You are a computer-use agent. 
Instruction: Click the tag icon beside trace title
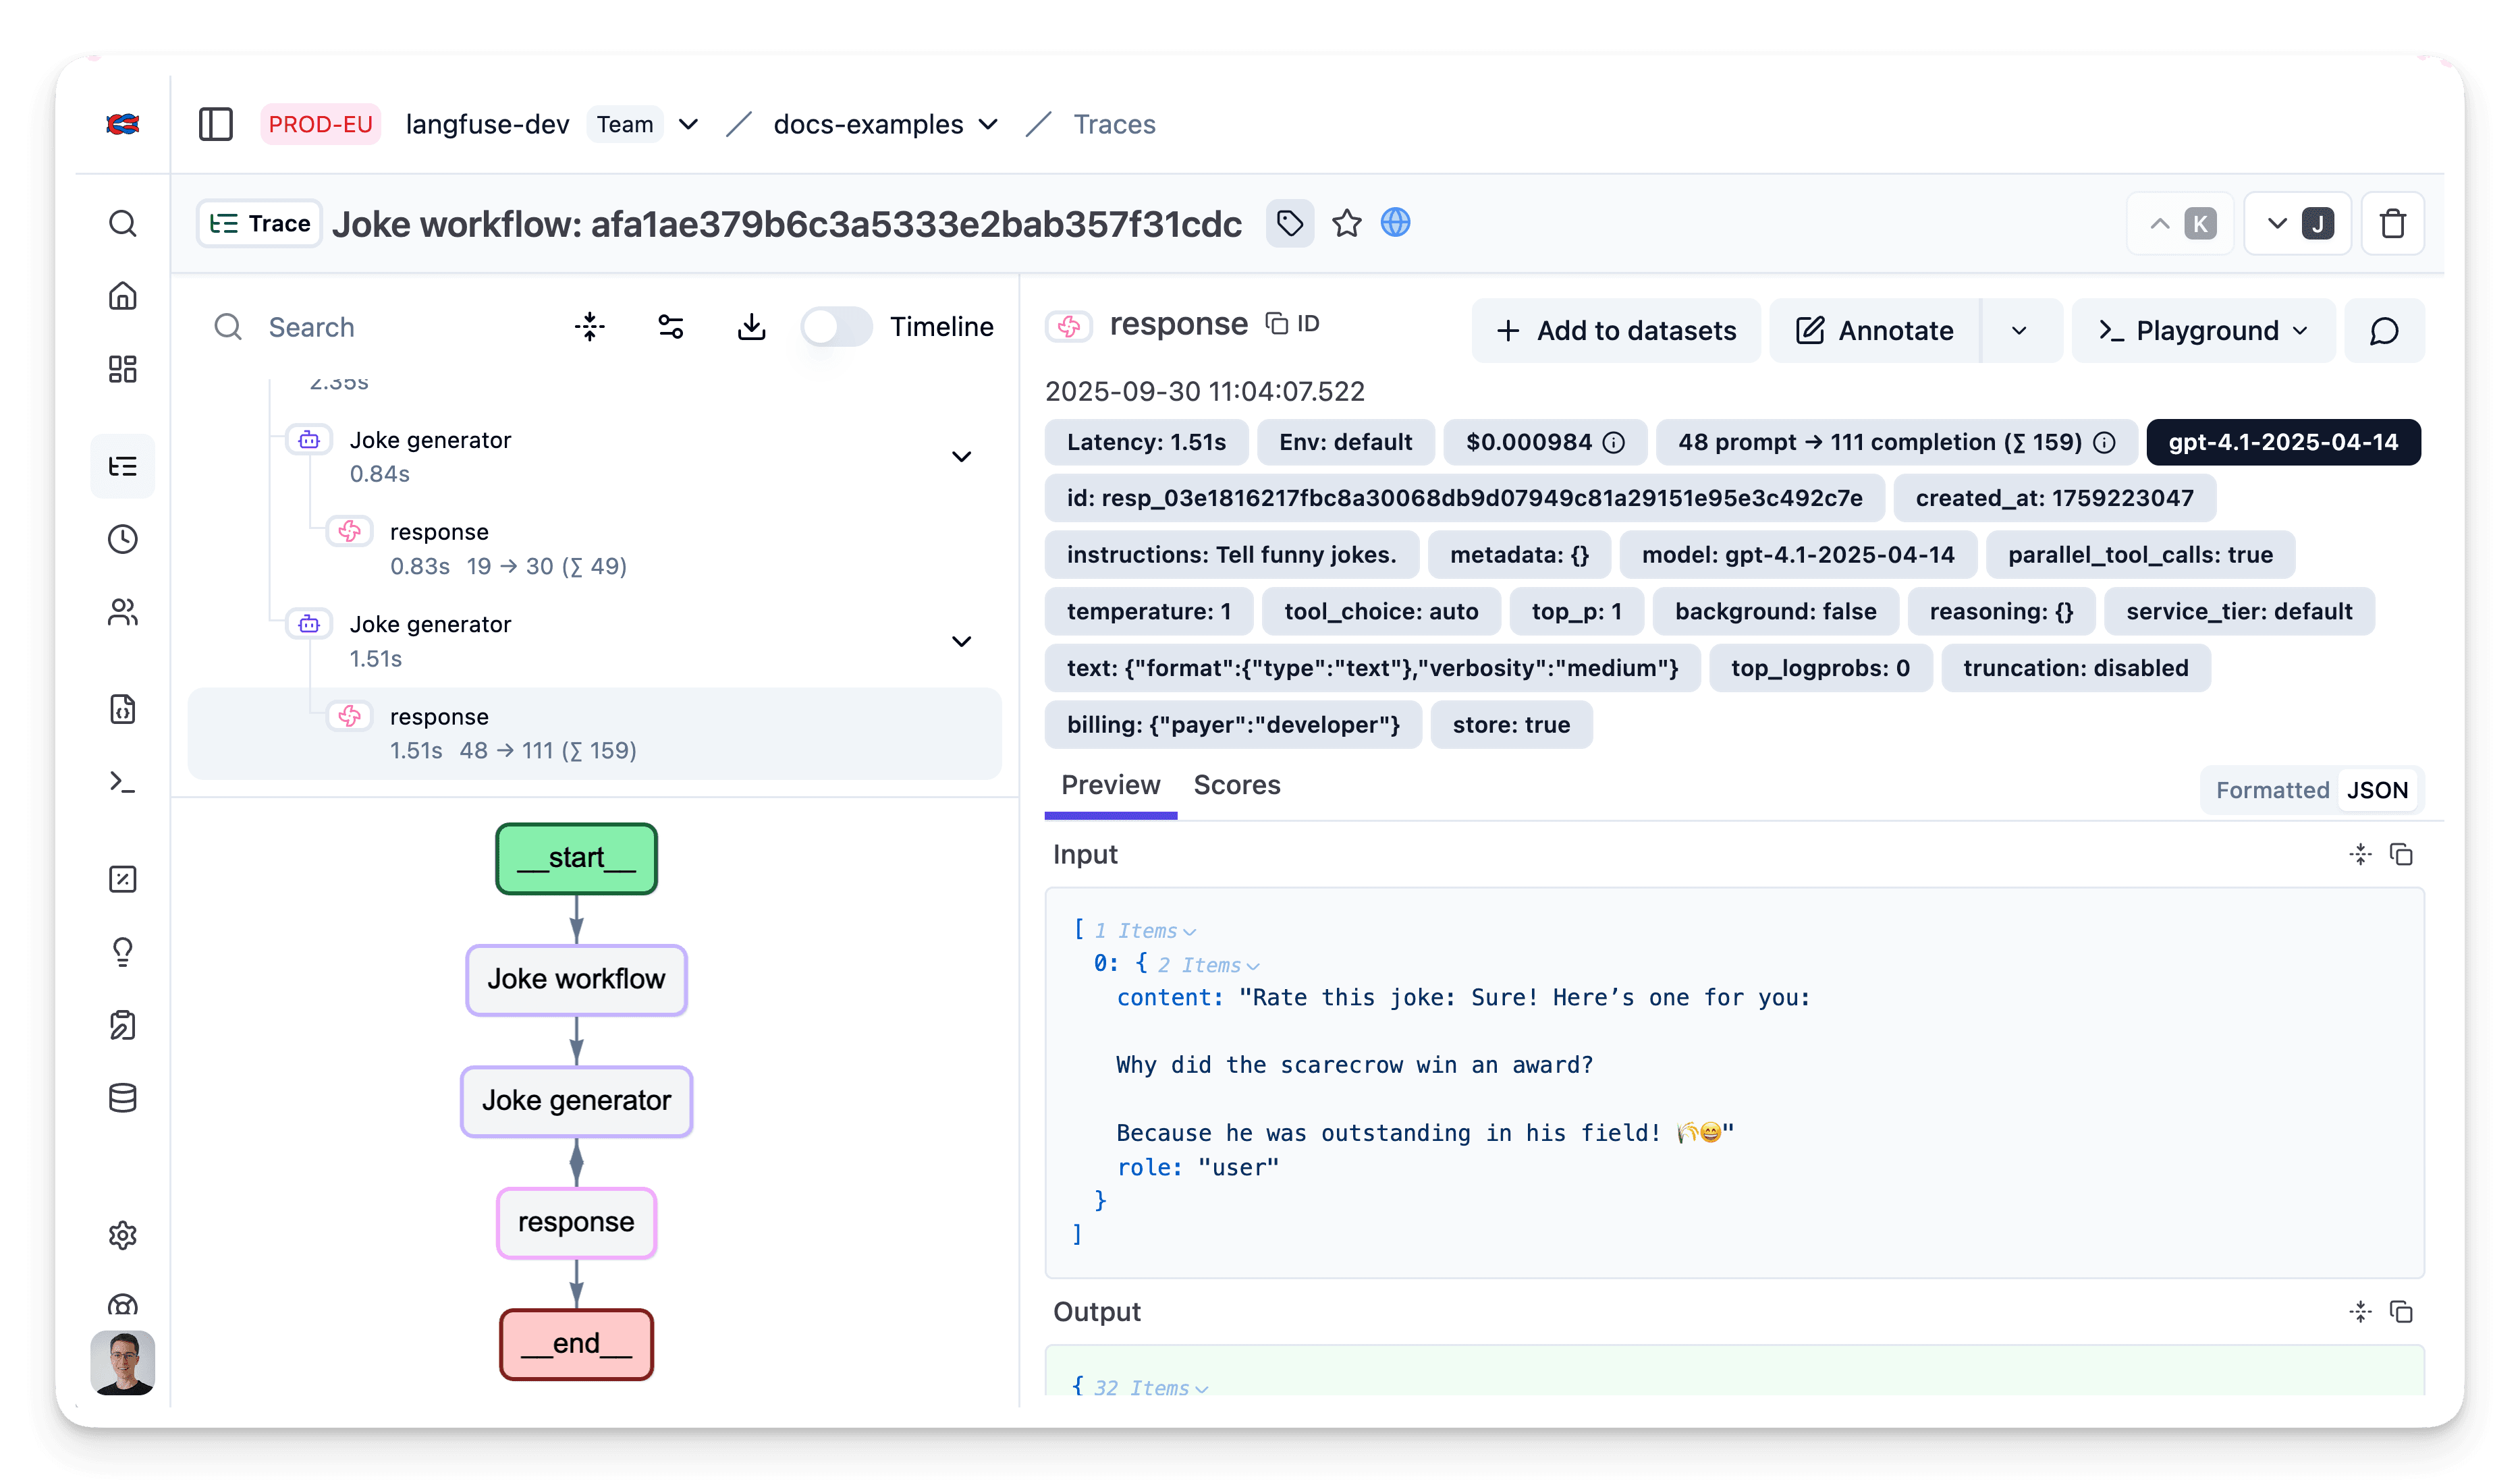point(1289,223)
